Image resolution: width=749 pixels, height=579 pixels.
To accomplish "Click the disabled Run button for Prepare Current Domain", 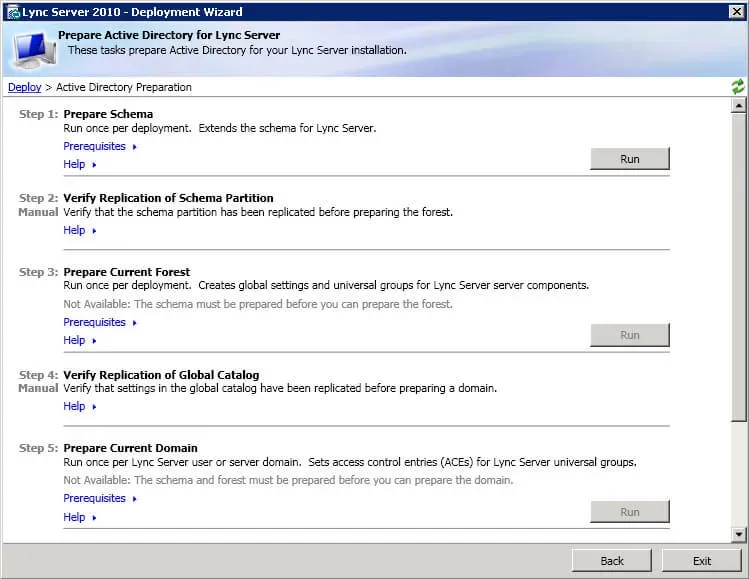I will [630, 512].
